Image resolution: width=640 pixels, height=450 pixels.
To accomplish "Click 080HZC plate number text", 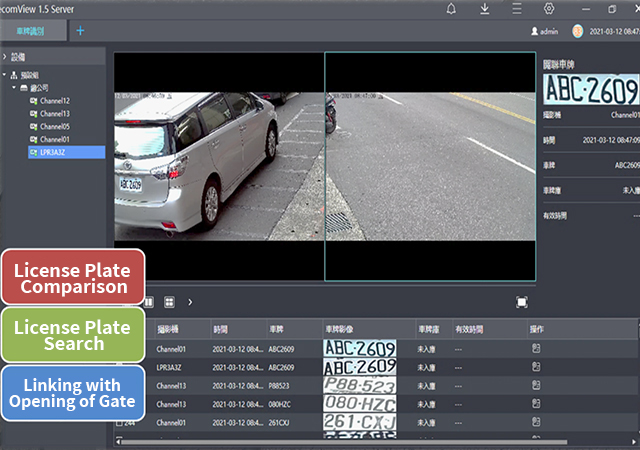I will click(280, 404).
